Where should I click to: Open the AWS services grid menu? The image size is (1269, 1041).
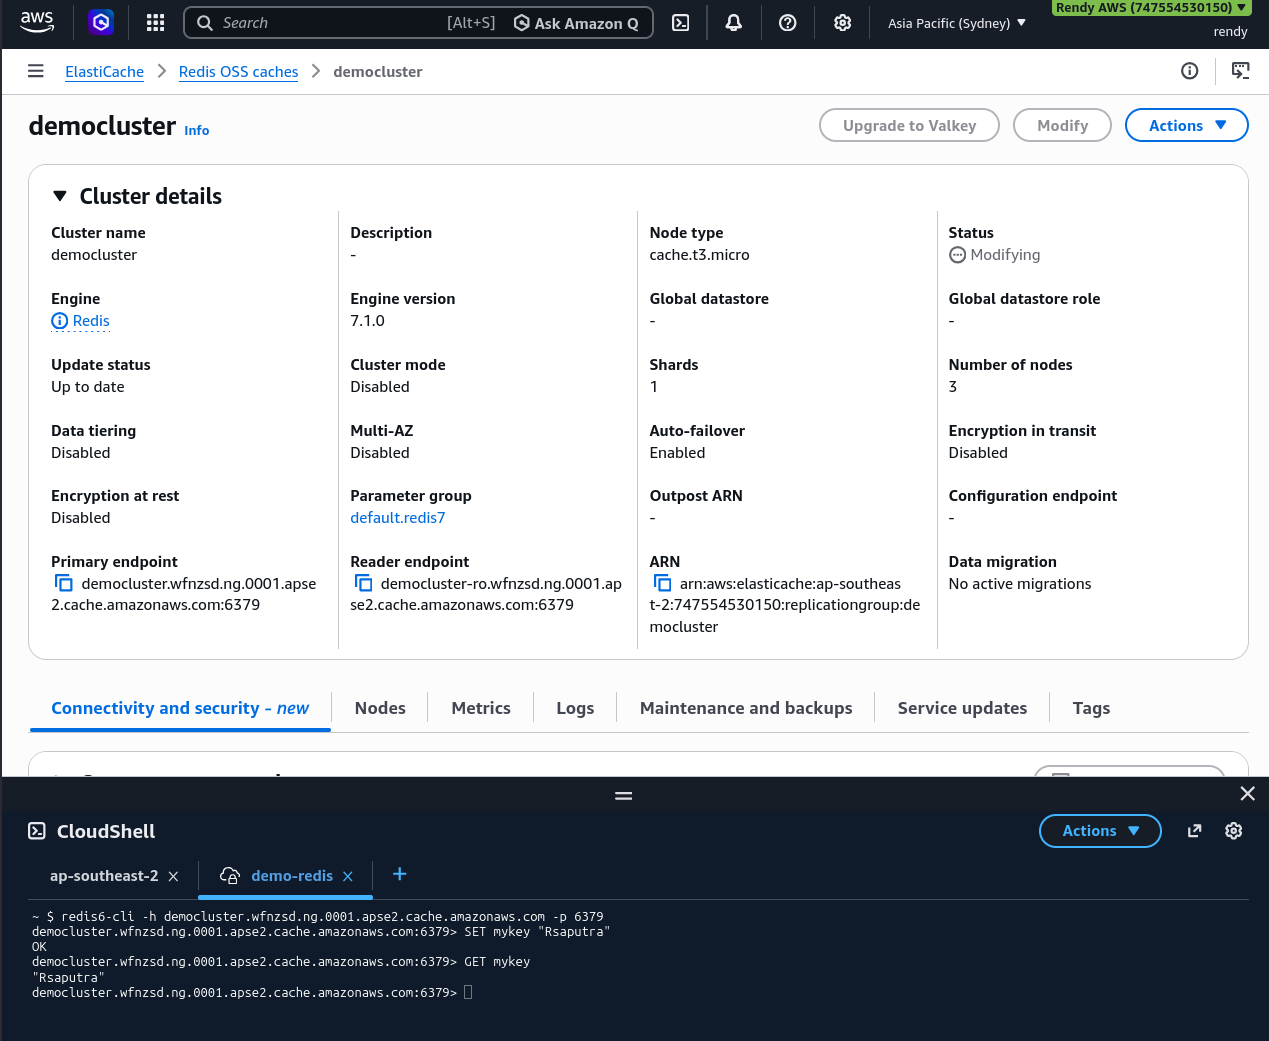point(155,22)
